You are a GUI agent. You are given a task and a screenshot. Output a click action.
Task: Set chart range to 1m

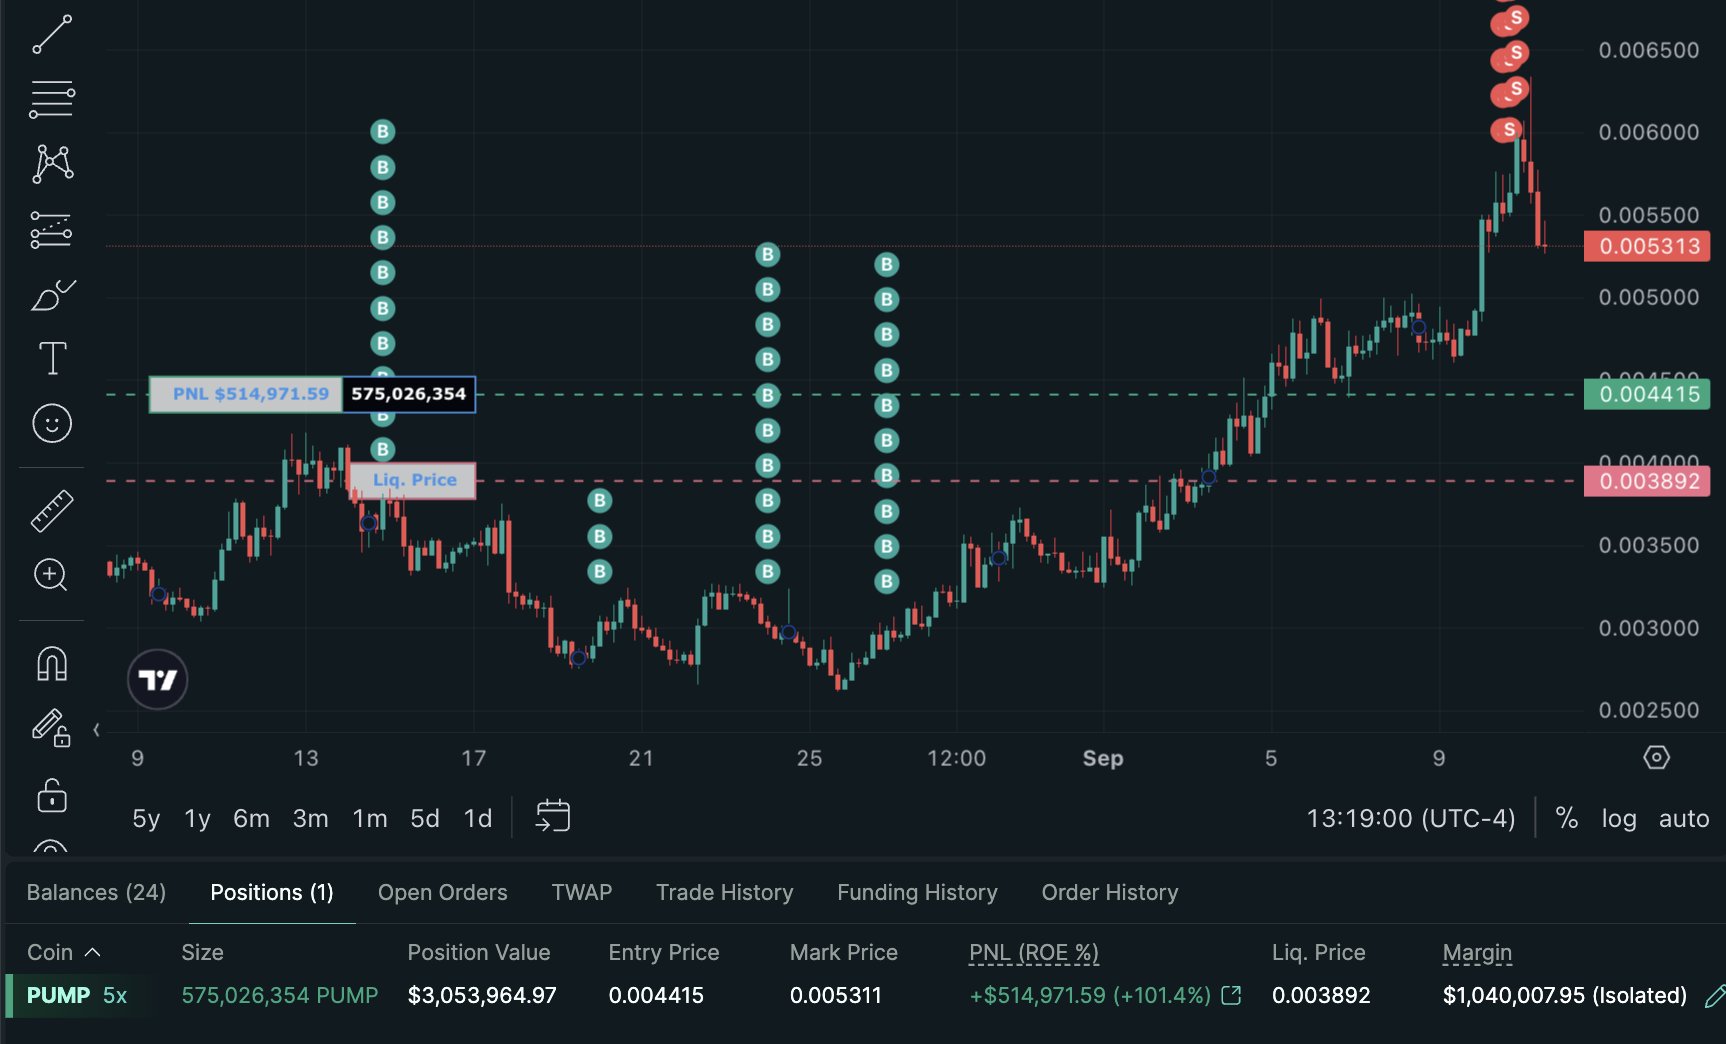pyautogui.click(x=370, y=818)
